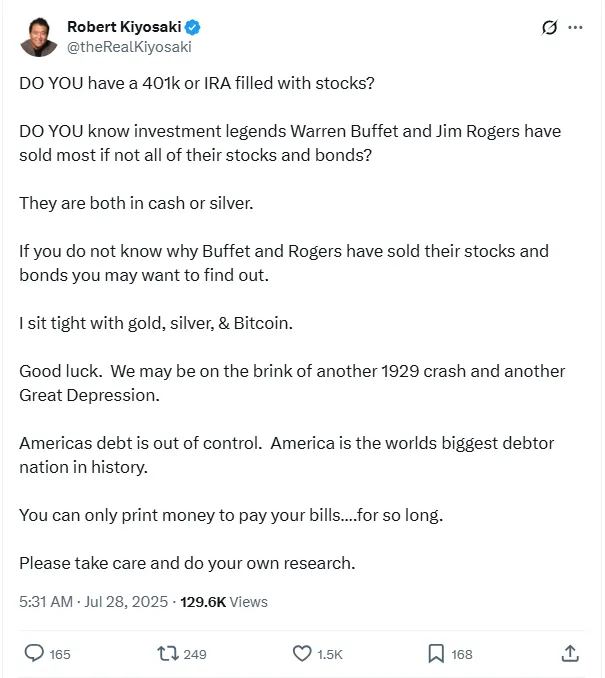Image resolution: width=605 pixels, height=678 pixels.
Task: Toggle the Bookmark ribbon icon
Action: [436, 653]
